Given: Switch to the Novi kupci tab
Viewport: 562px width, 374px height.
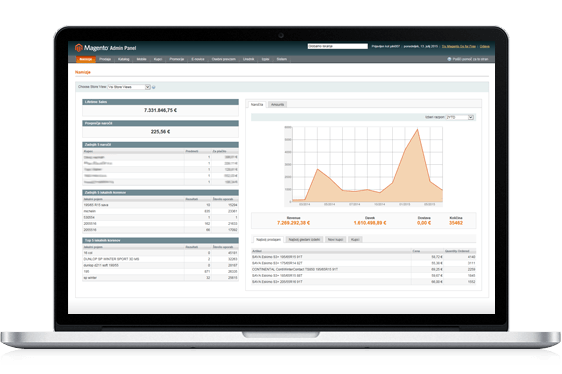Looking at the screenshot, I should [x=335, y=240].
